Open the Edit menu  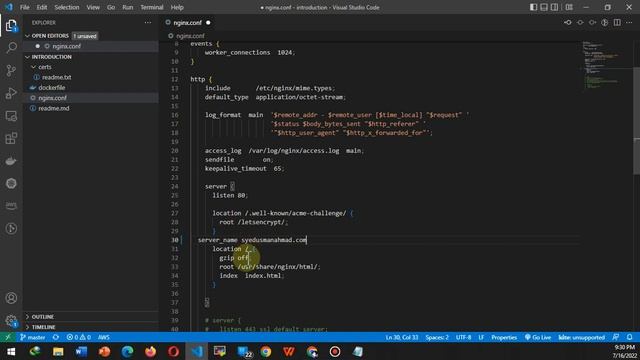coord(42,7)
